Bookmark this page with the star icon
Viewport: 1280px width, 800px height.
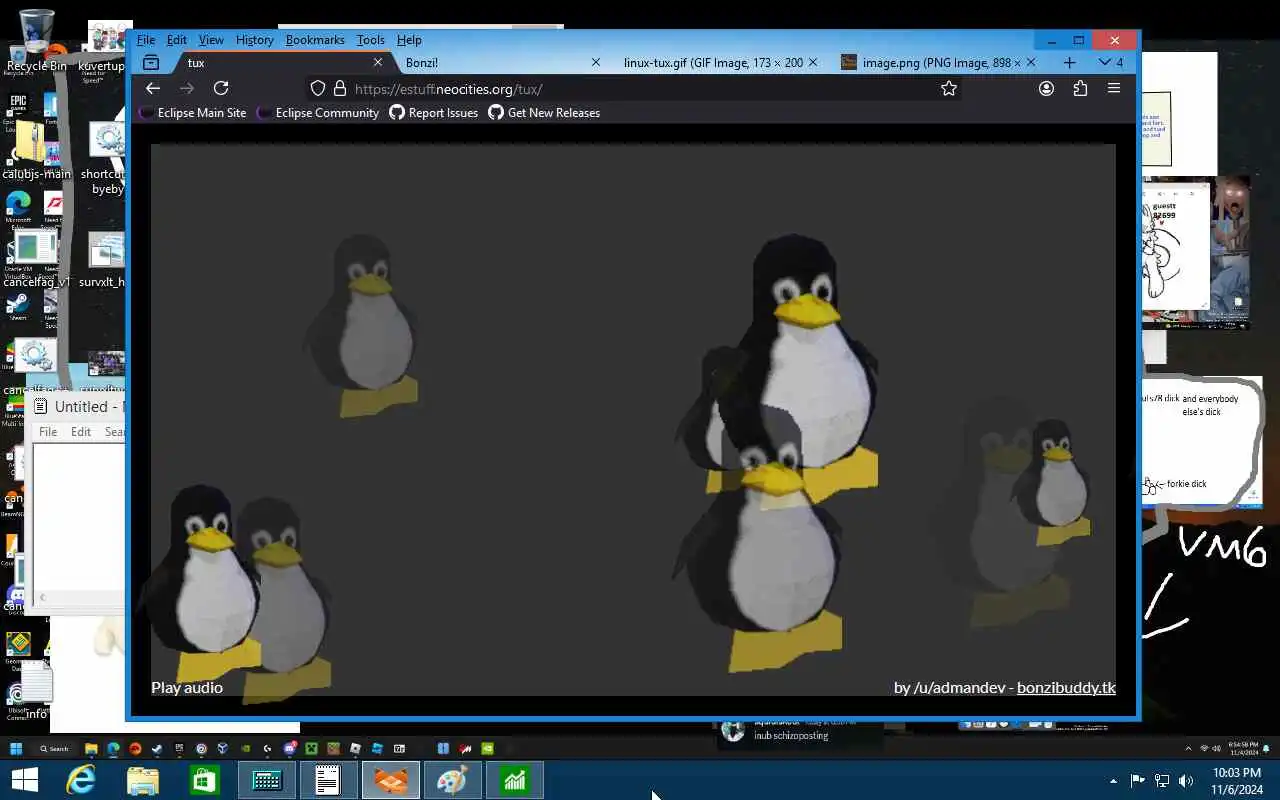click(x=949, y=88)
